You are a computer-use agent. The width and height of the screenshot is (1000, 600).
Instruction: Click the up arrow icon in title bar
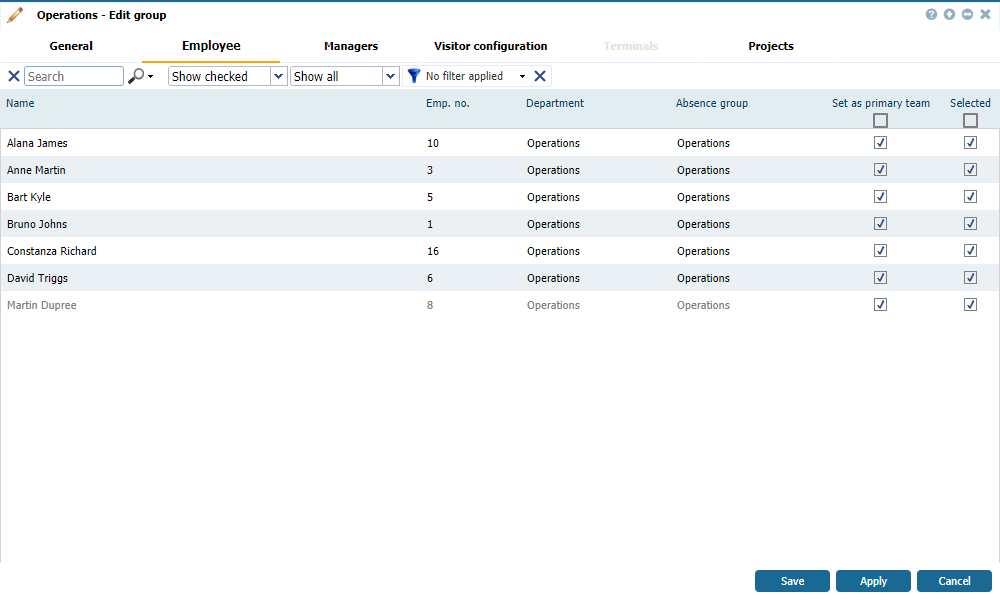coord(949,15)
